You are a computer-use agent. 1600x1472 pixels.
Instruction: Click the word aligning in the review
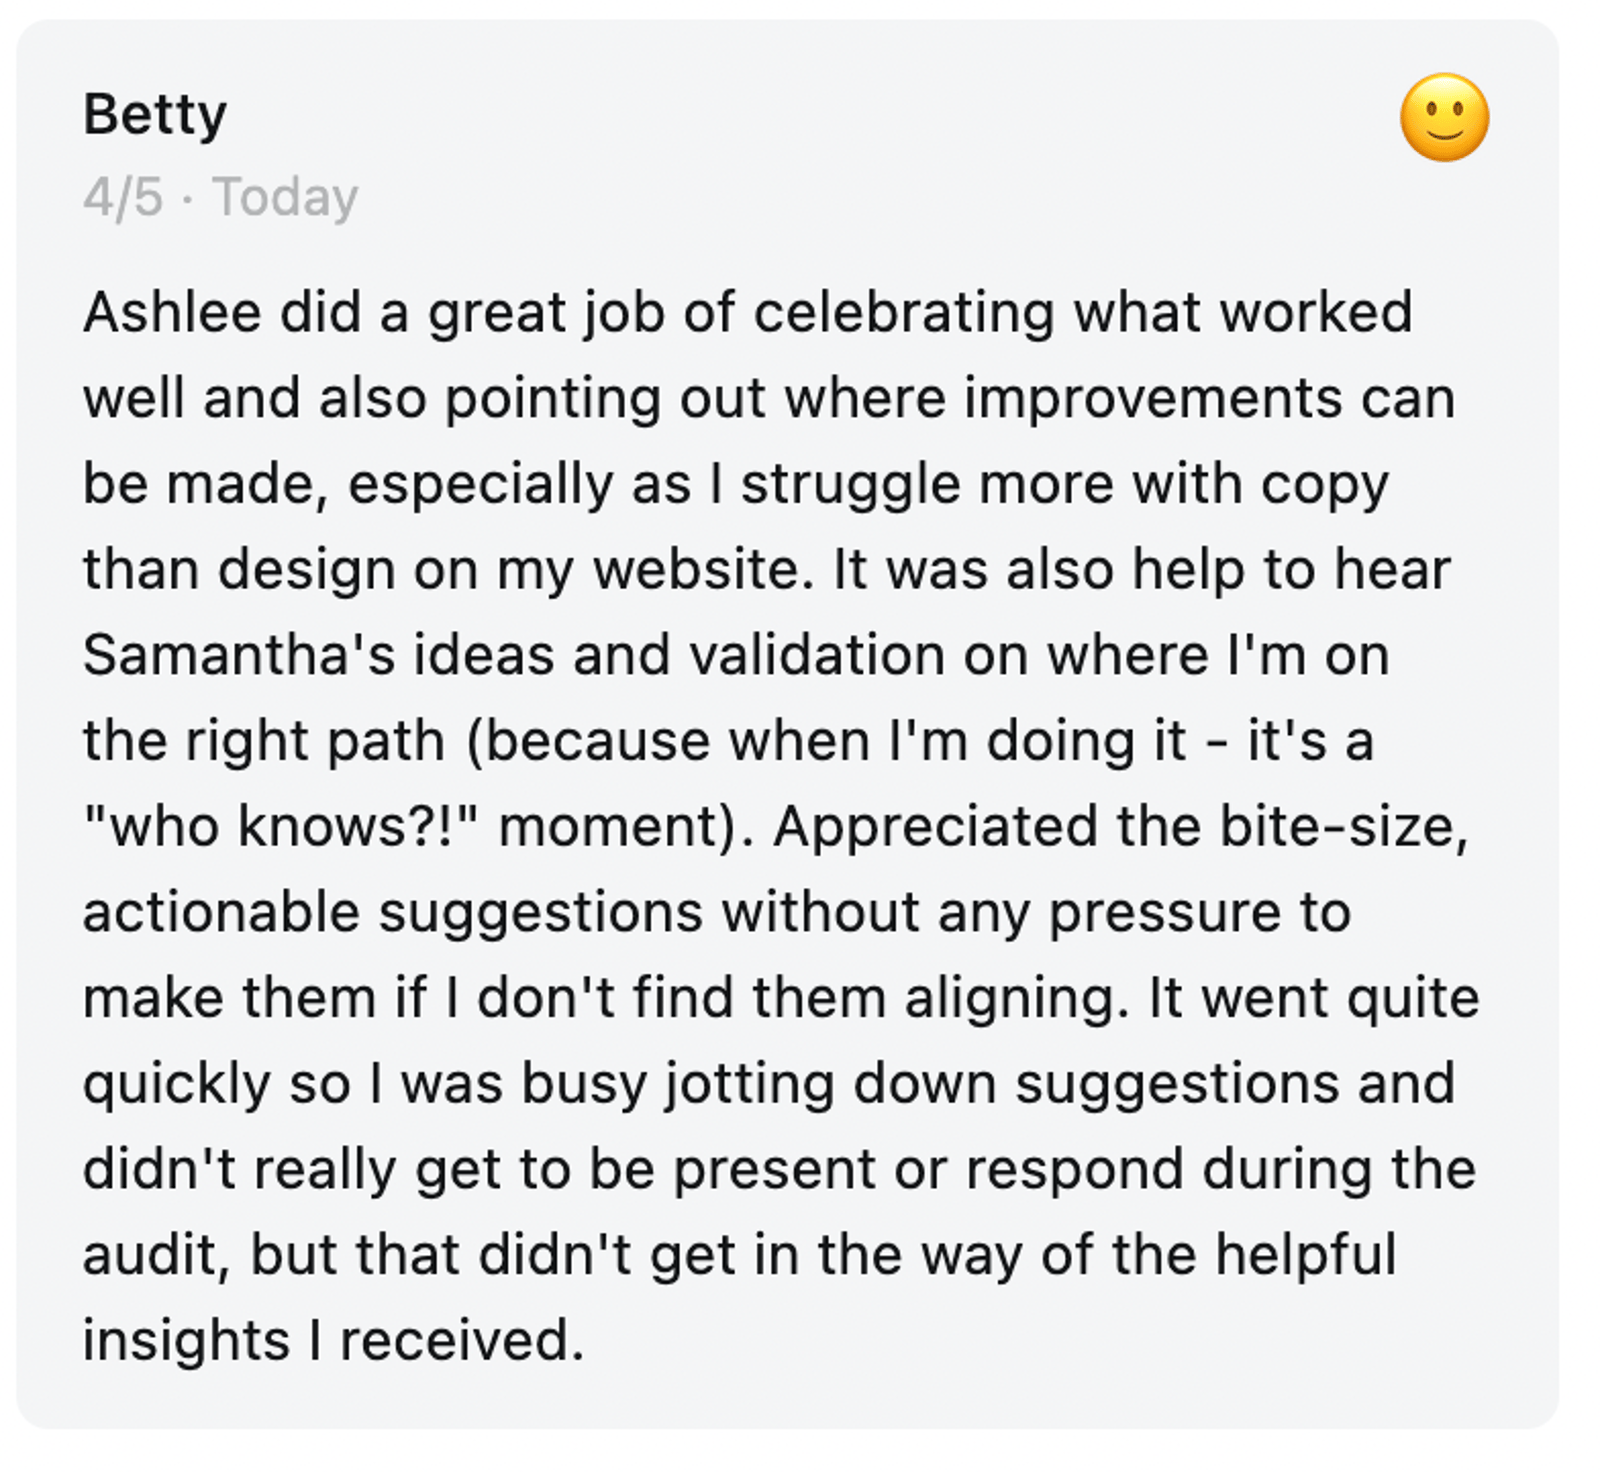(x=1016, y=999)
